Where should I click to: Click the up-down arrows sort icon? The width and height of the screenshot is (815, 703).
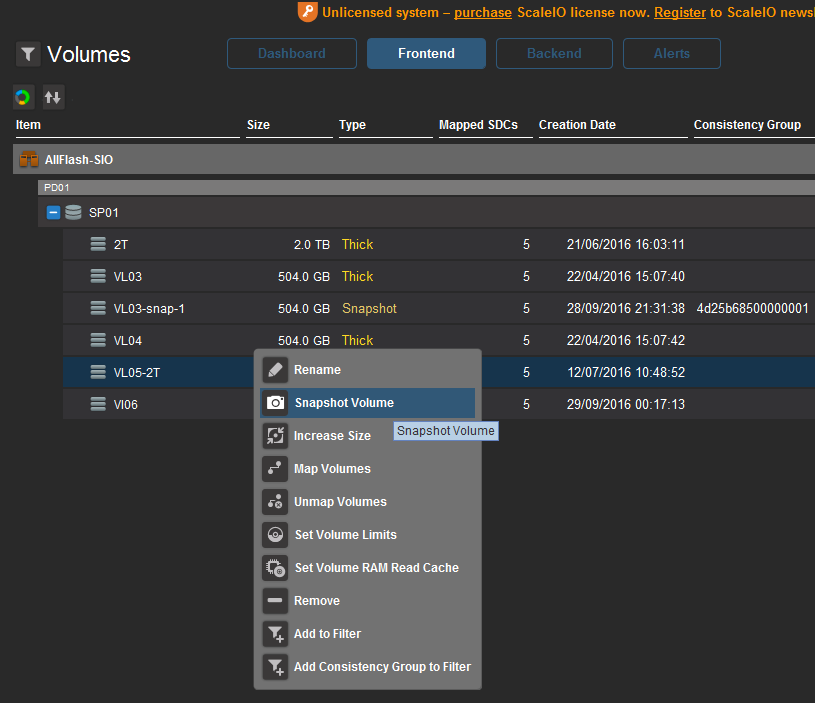(x=54, y=97)
